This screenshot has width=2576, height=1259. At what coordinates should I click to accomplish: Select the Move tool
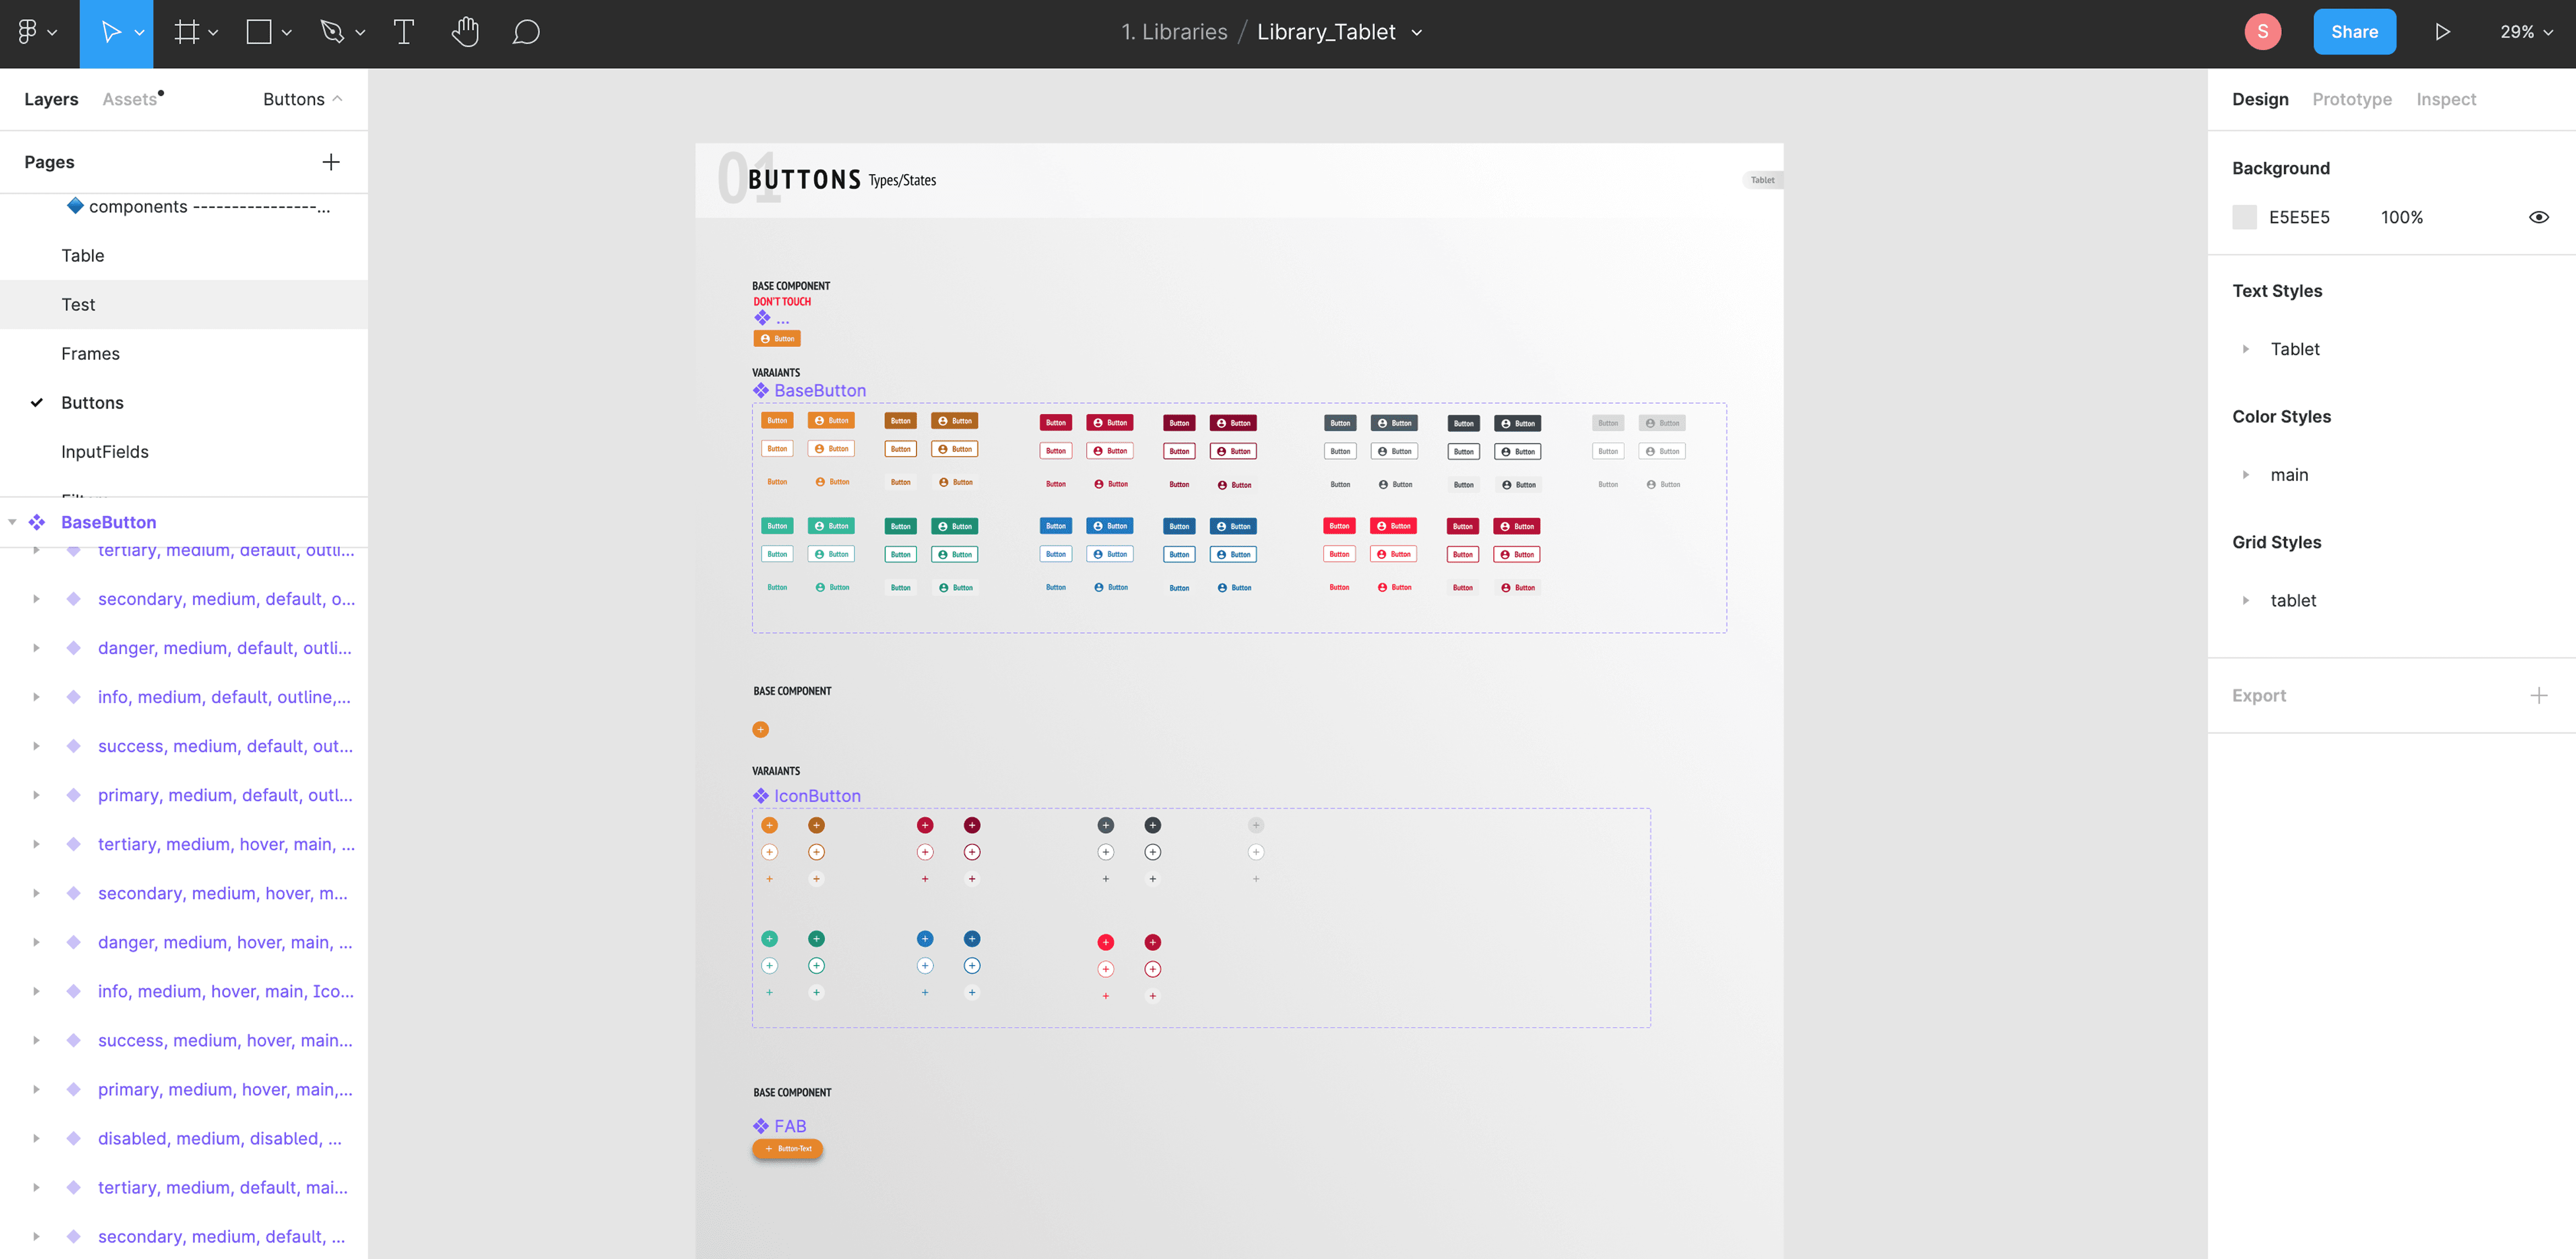(x=110, y=32)
